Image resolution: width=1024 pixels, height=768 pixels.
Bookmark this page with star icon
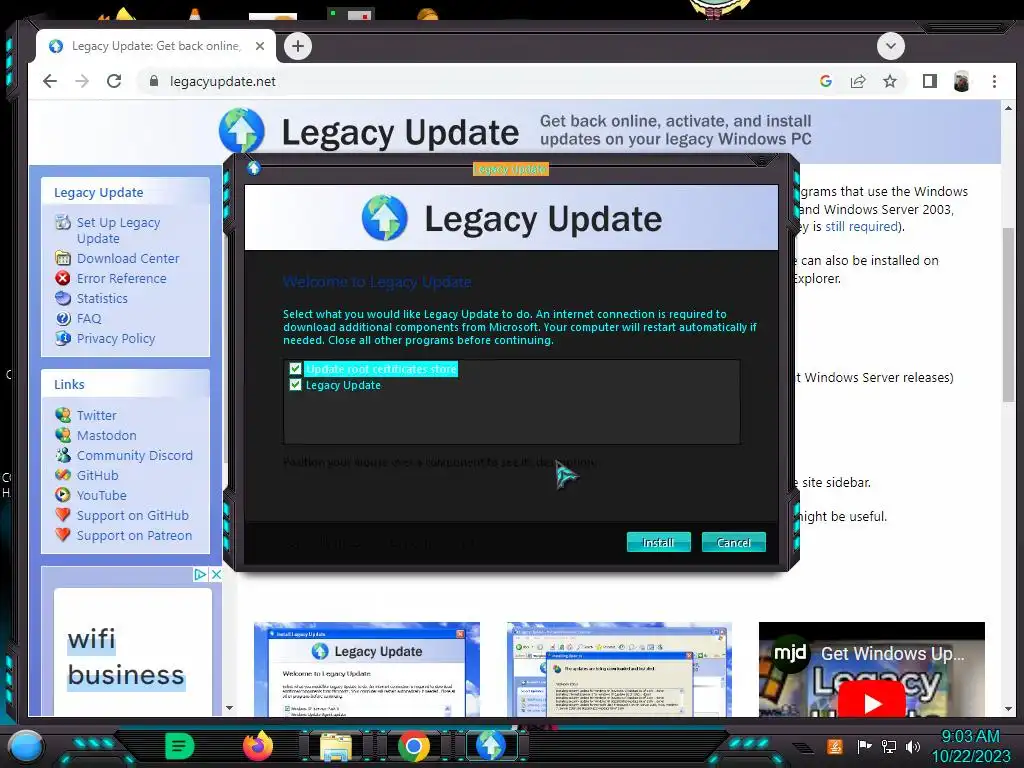[x=889, y=81]
